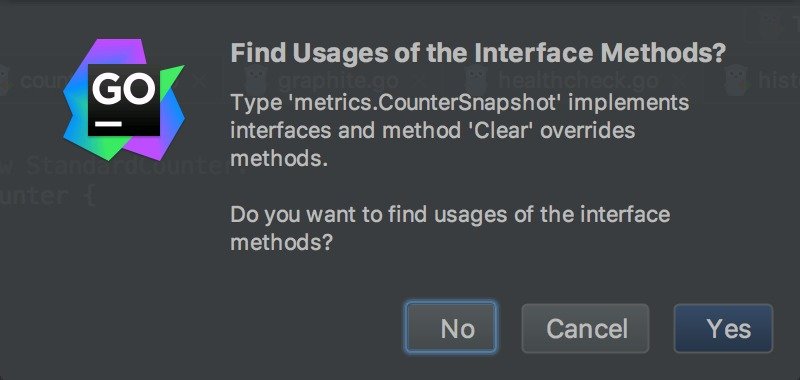This screenshot has height=380, width=800.
Task: Close the counter editor tab behind the logo
Action: click(199, 81)
